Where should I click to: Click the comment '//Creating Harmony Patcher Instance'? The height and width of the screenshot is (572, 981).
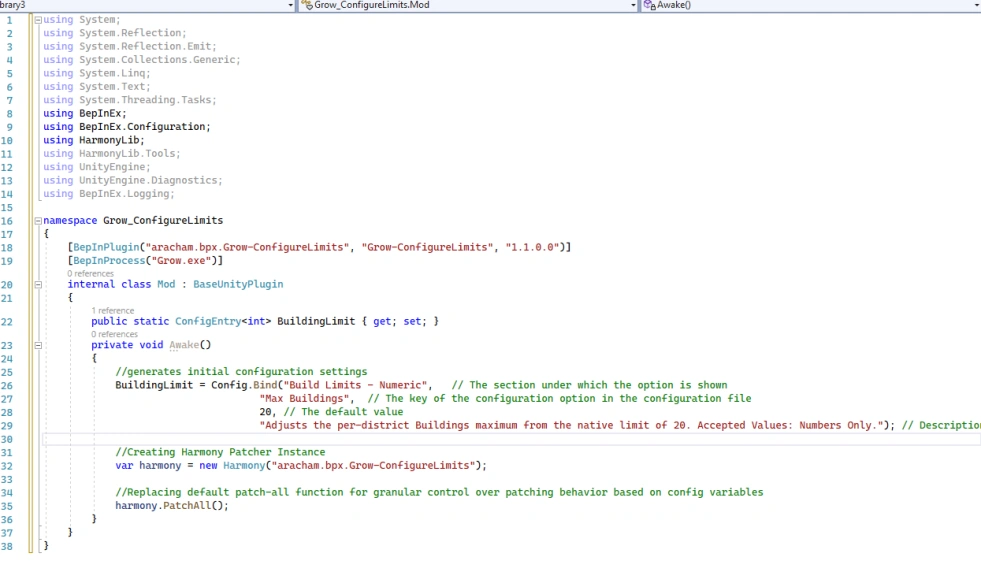pyautogui.click(x=220, y=452)
